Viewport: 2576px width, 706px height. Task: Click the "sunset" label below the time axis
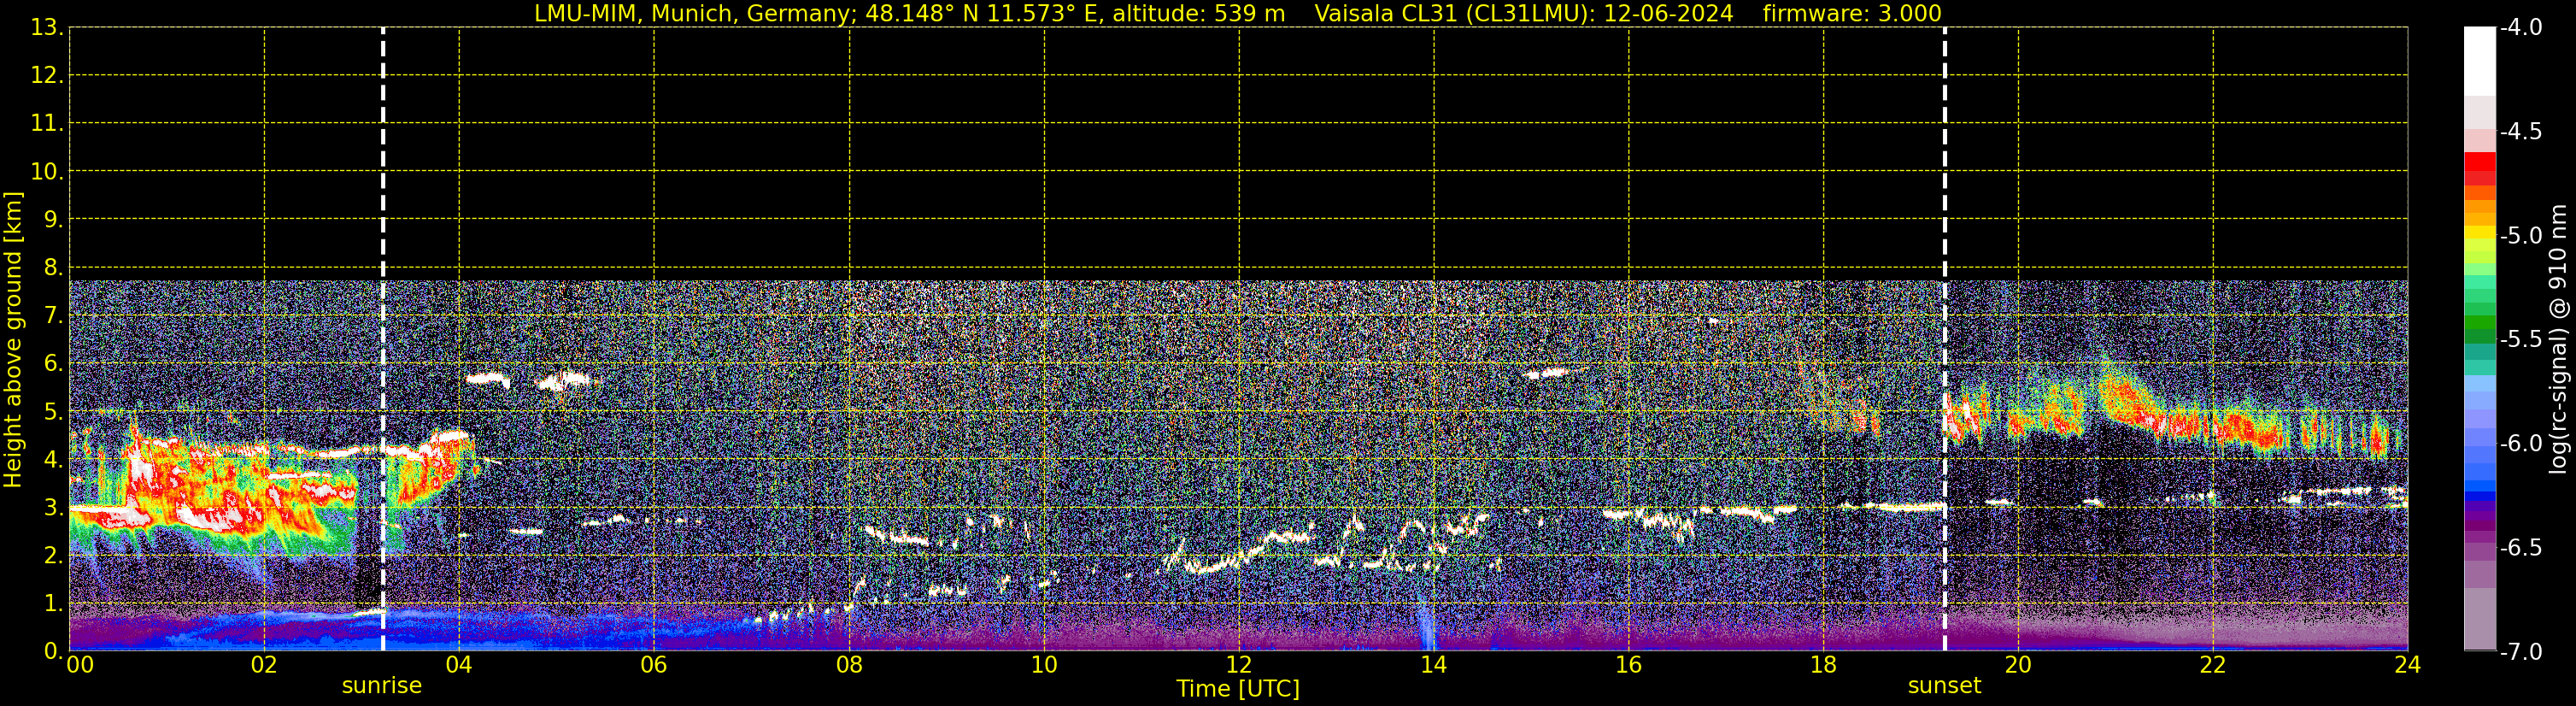(x=1944, y=686)
